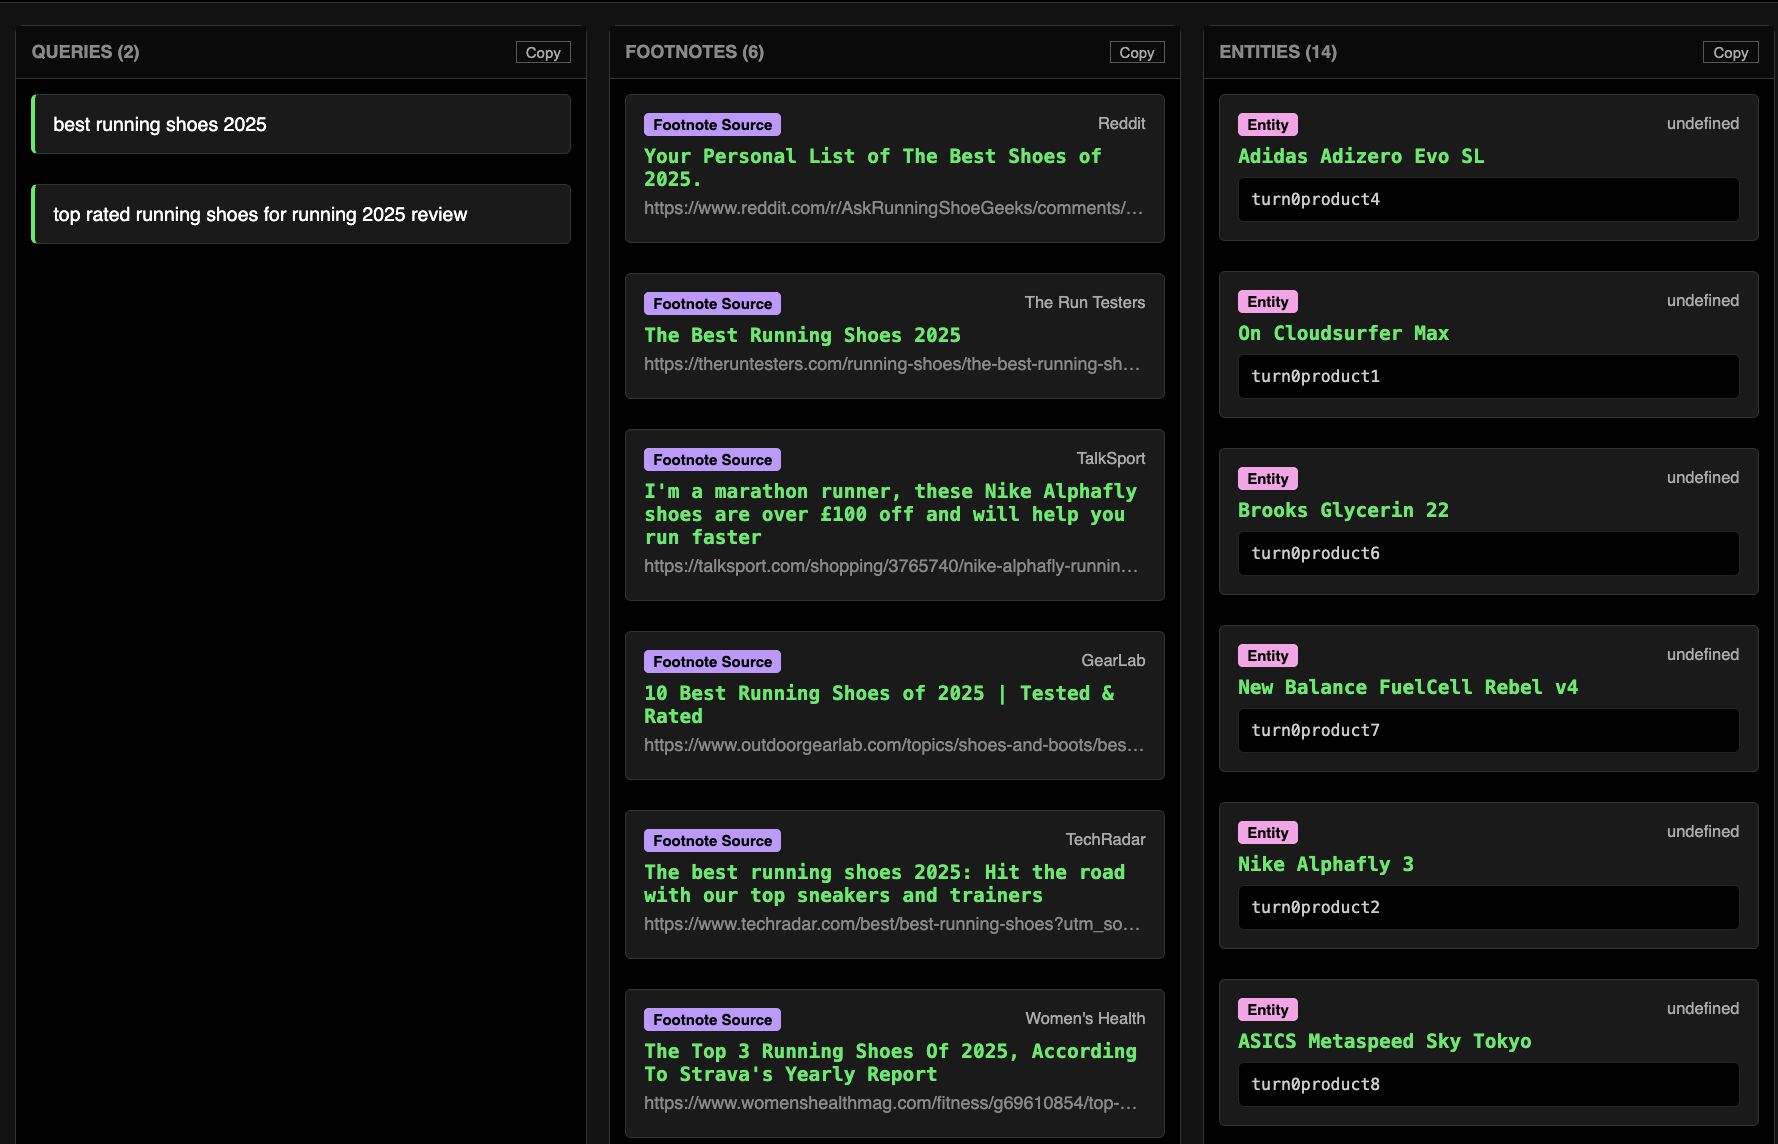This screenshot has width=1778, height=1144.
Task: Open the outdoorgearlab.com URL
Action: [x=894, y=745]
